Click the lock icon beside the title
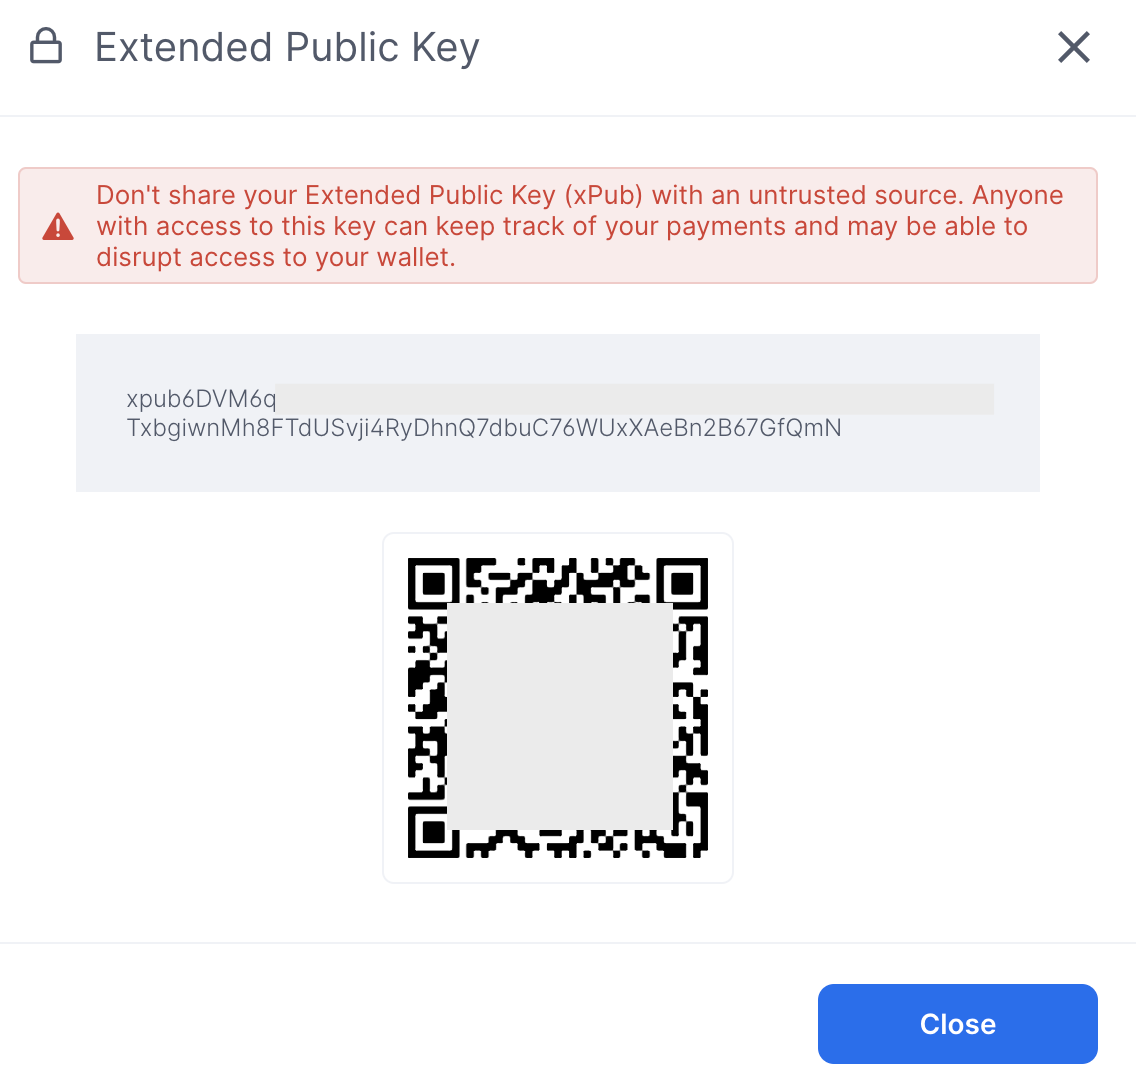The image size is (1136, 1082). 46,46
